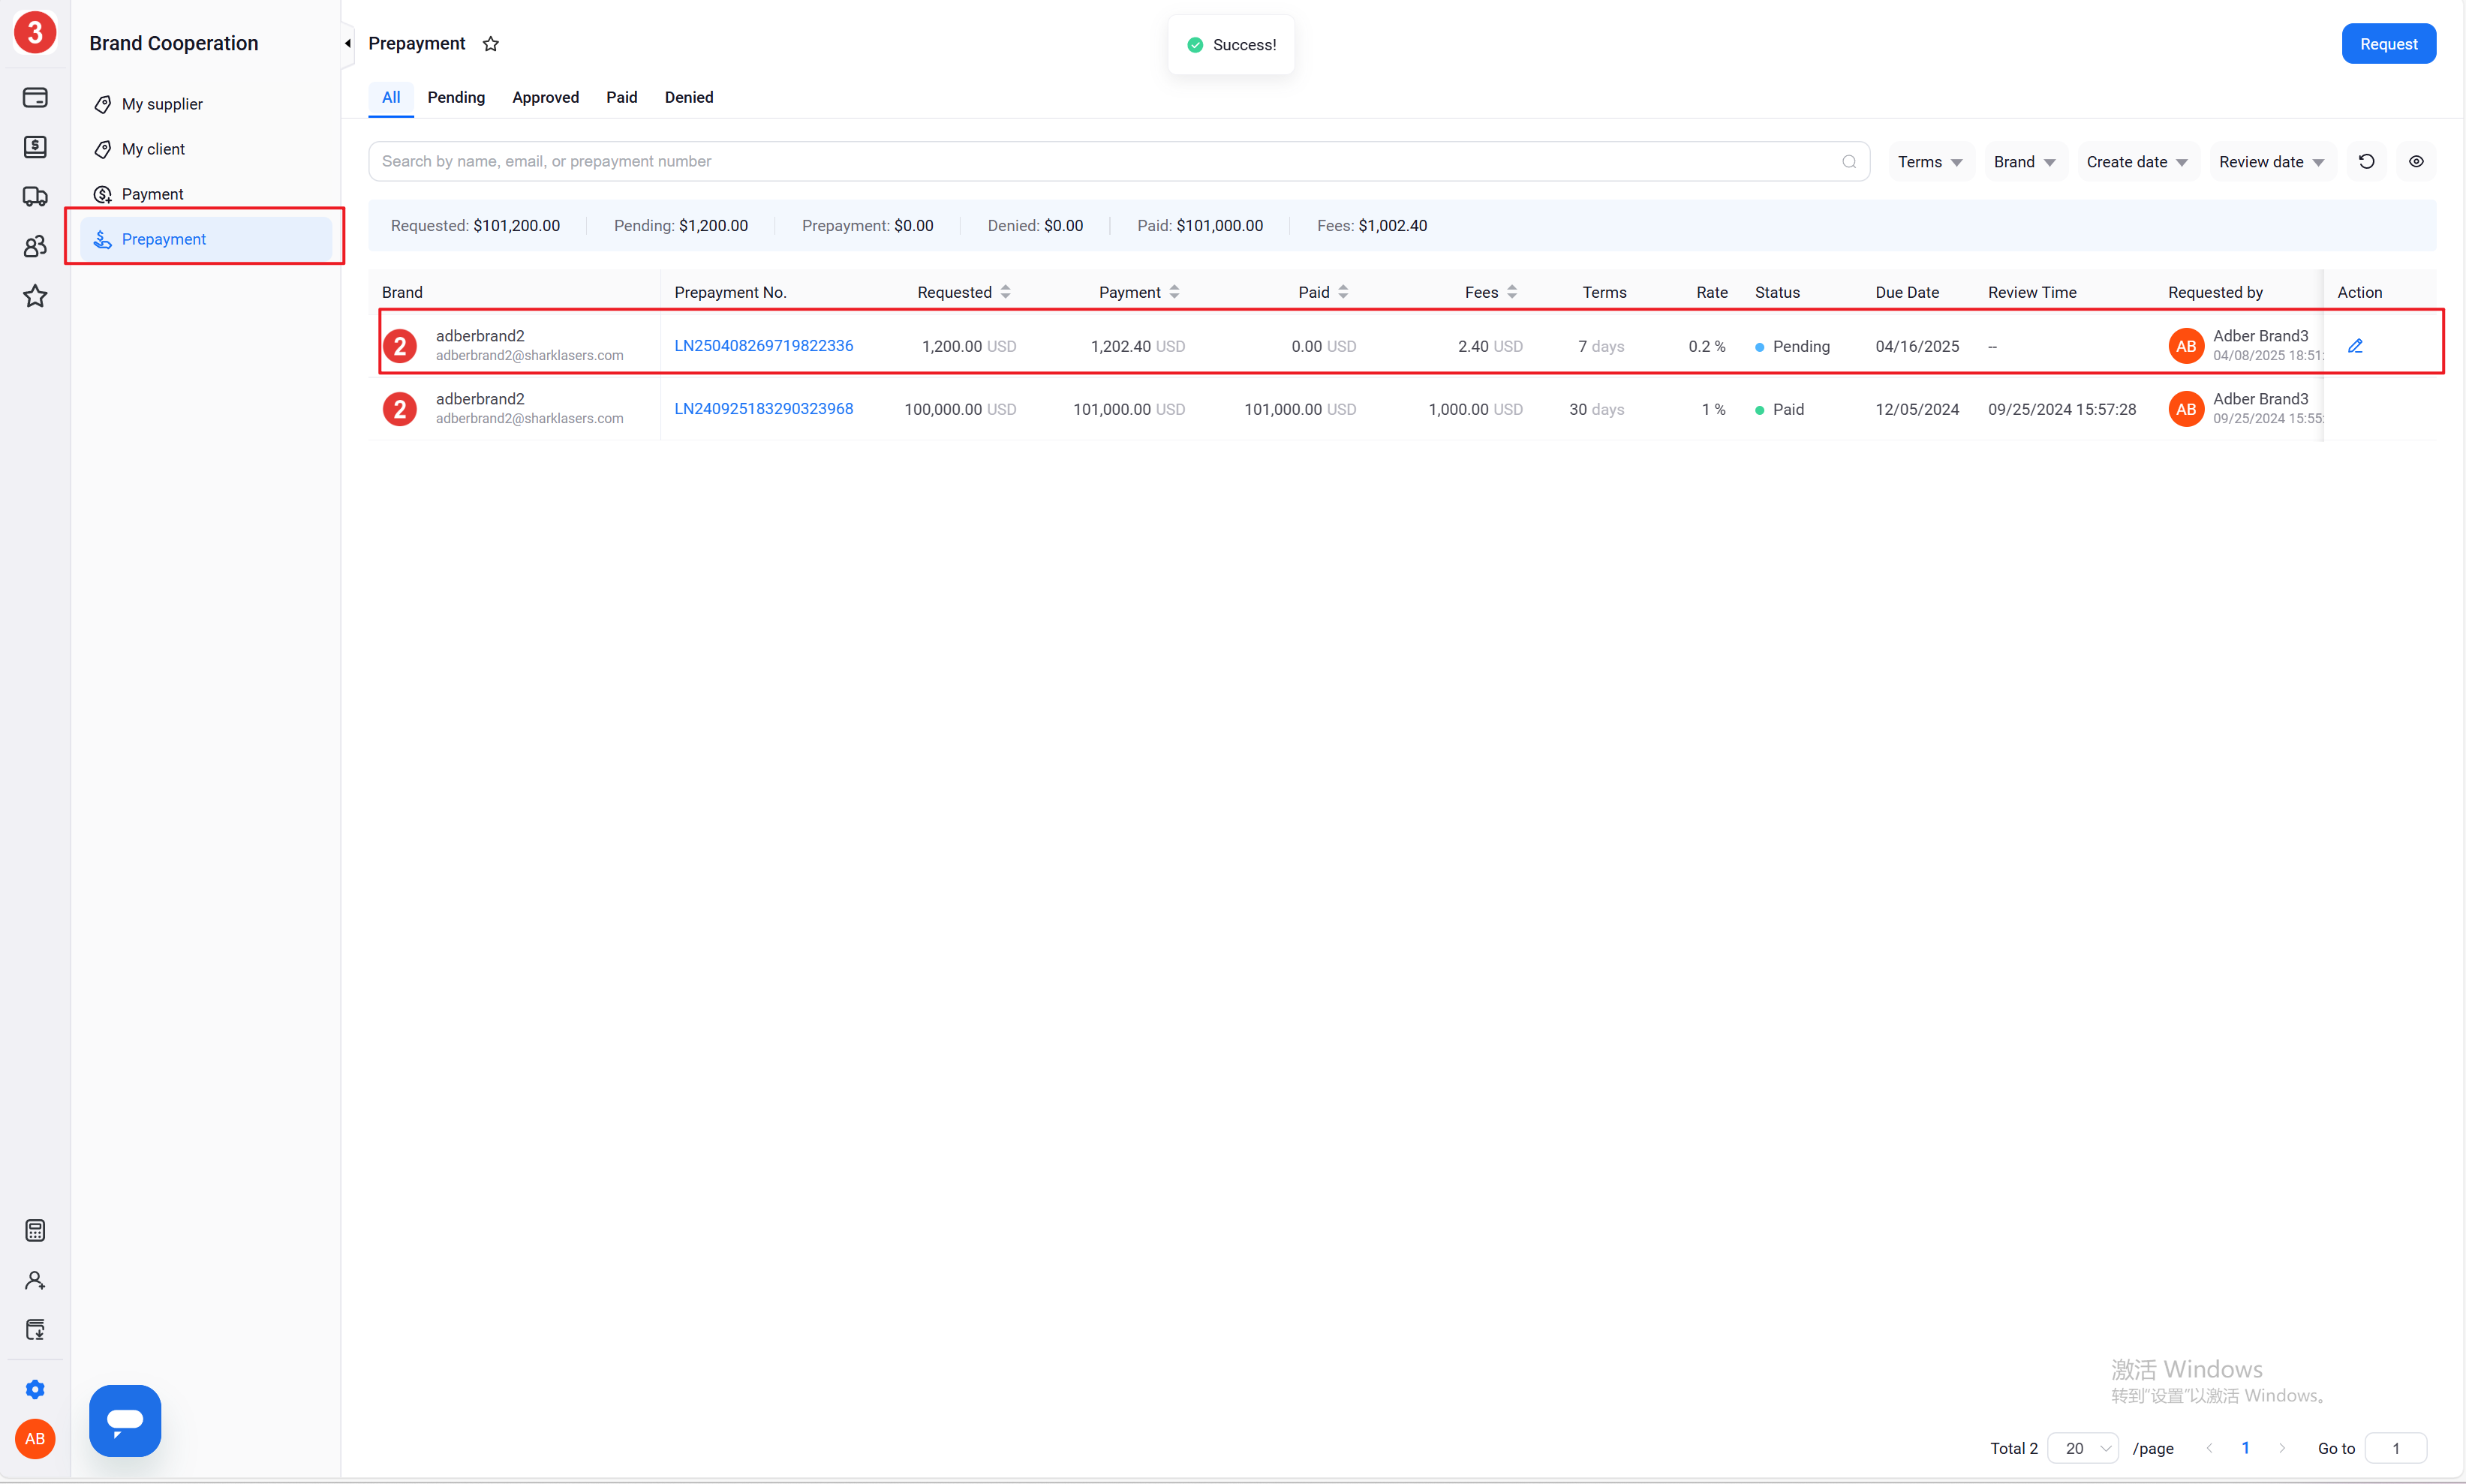Switch to the Denied tab

coord(689,97)
